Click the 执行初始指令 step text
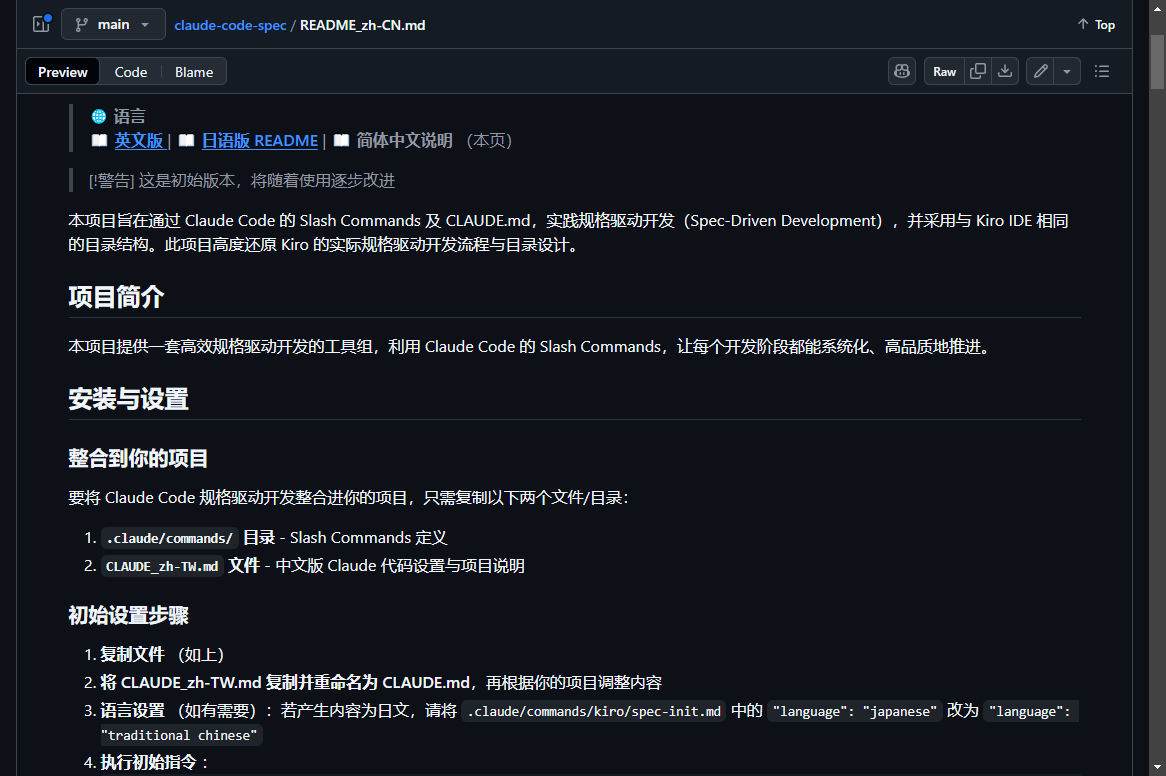The width and height of the screenshot is (1166, 776). [x=149, y=763]
